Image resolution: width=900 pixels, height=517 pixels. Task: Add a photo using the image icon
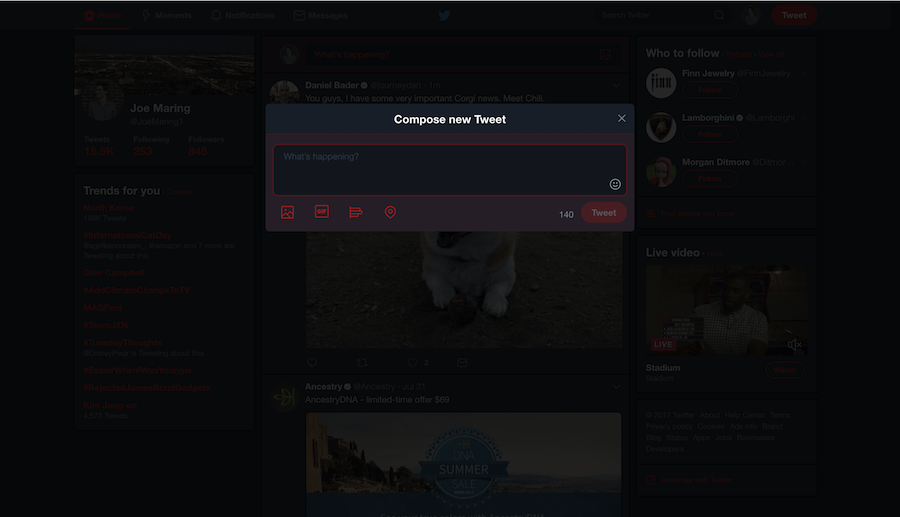point(288,212)
